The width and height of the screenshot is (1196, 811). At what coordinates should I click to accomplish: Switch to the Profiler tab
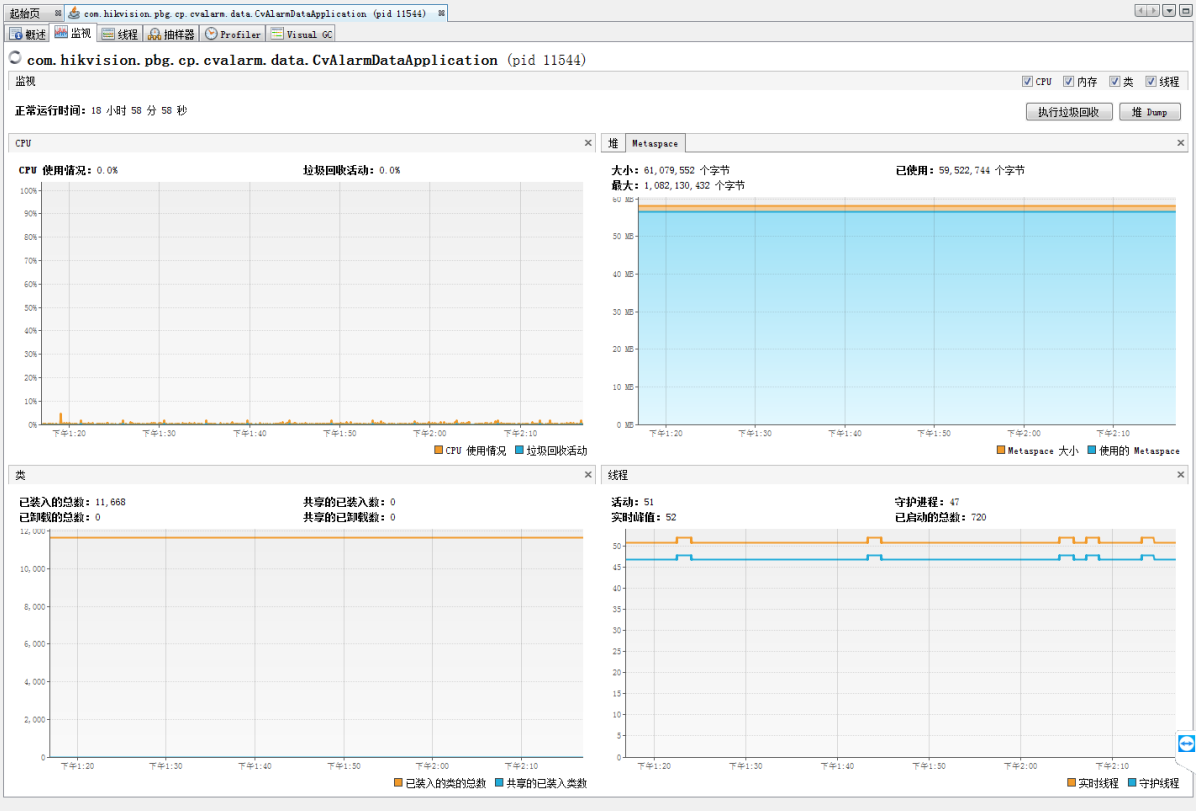[233, 34]
